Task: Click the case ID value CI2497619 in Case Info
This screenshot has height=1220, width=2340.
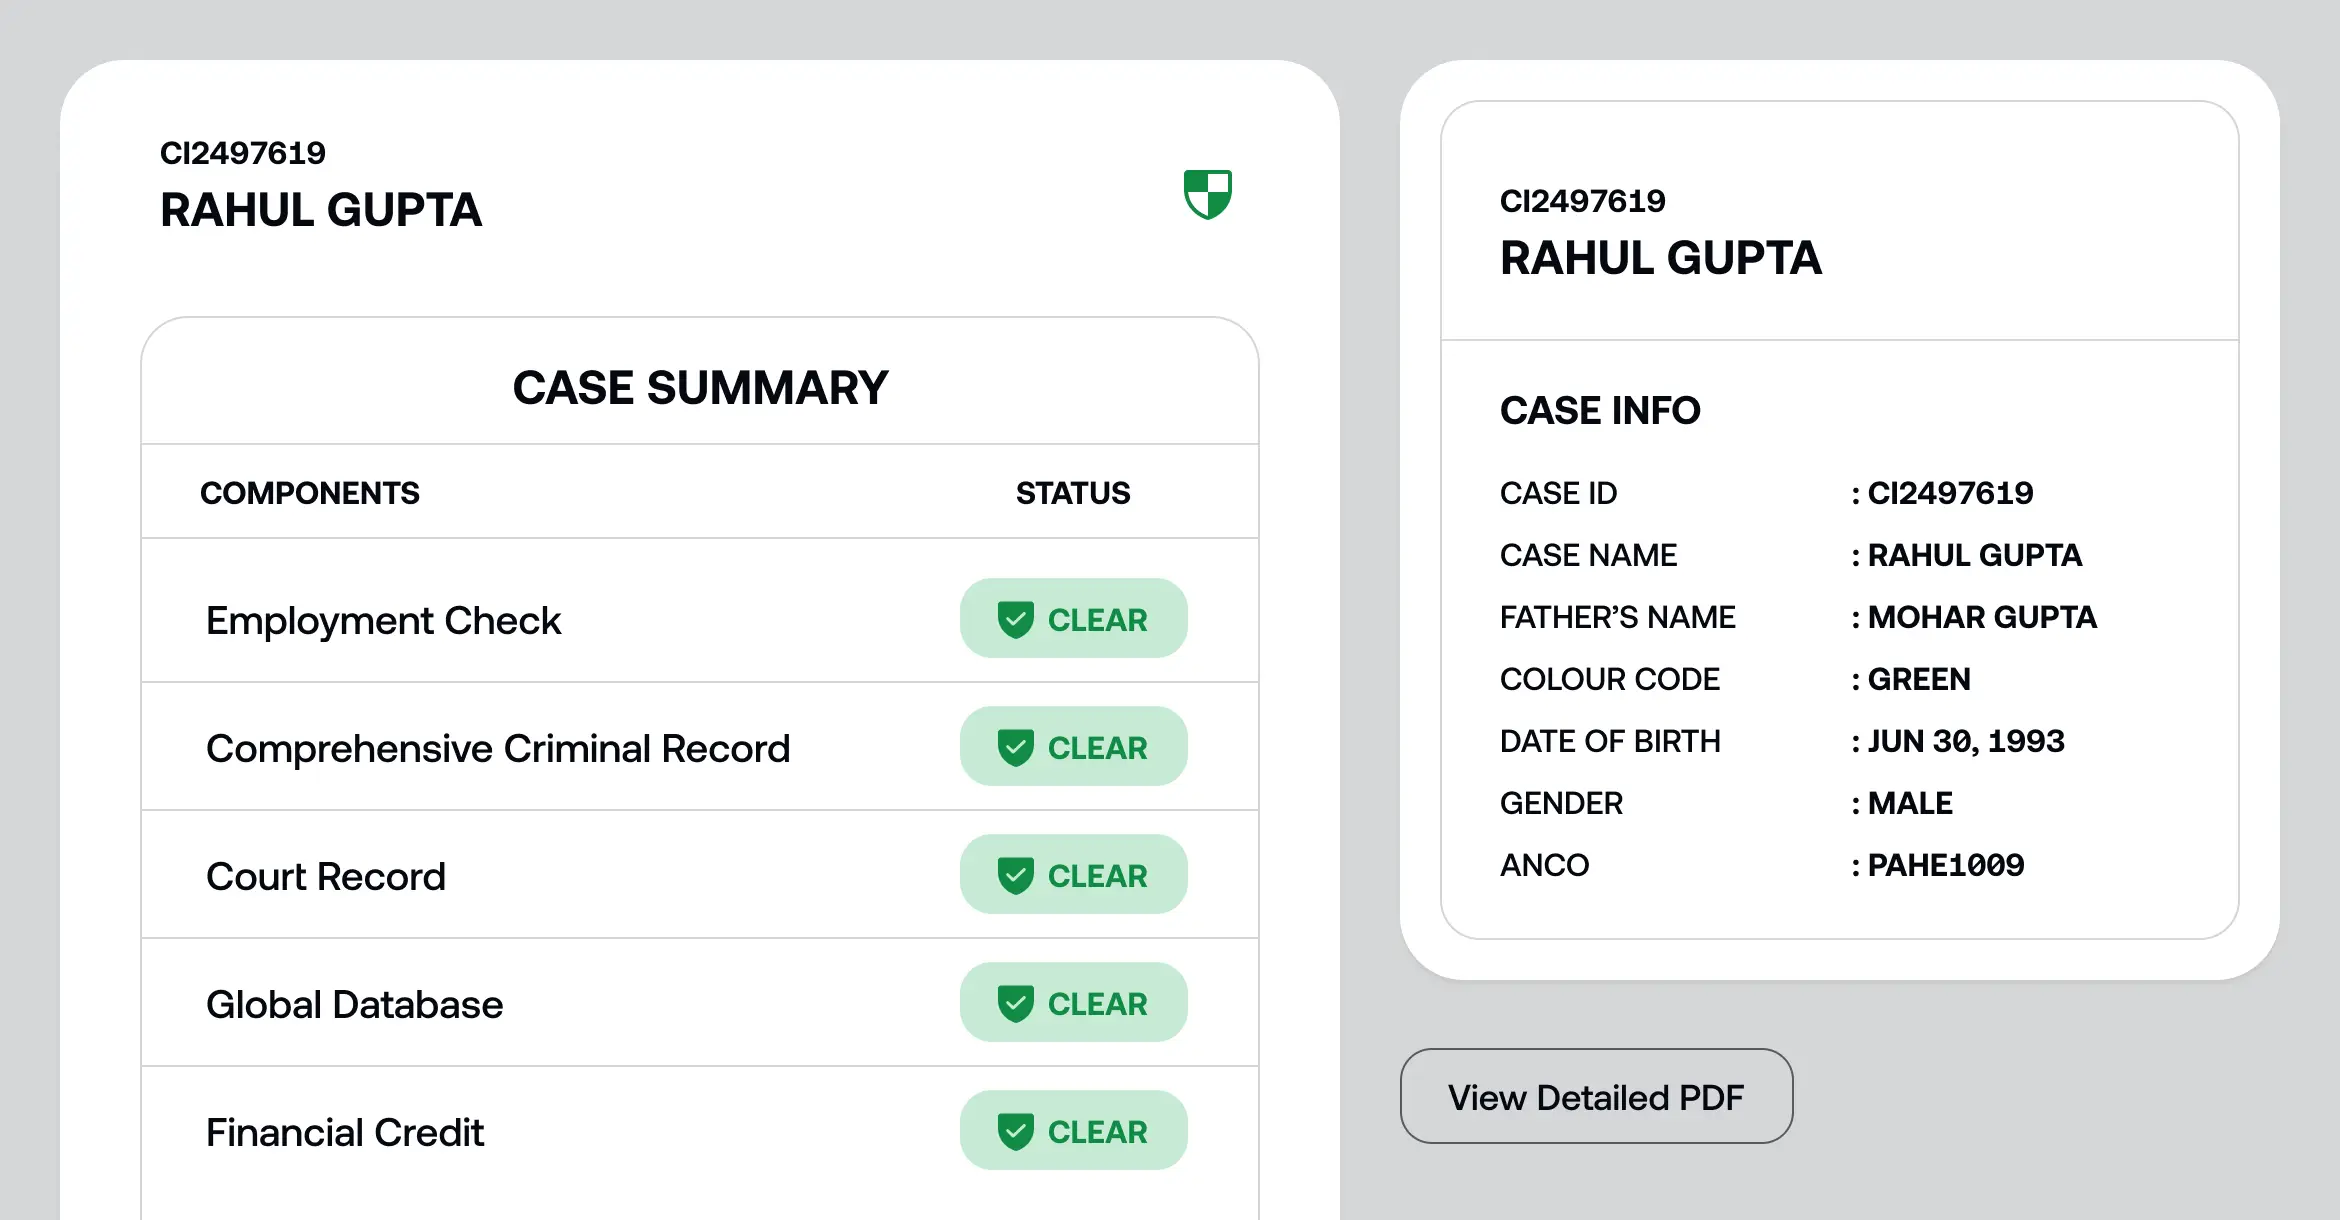Action: point(1950,493)
